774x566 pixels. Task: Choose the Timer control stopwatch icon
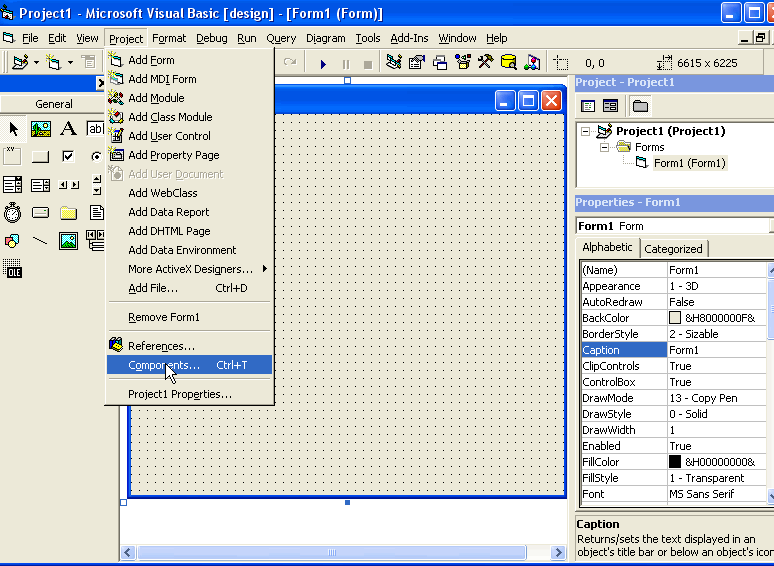pyautogui.click(x=13, y=213)
